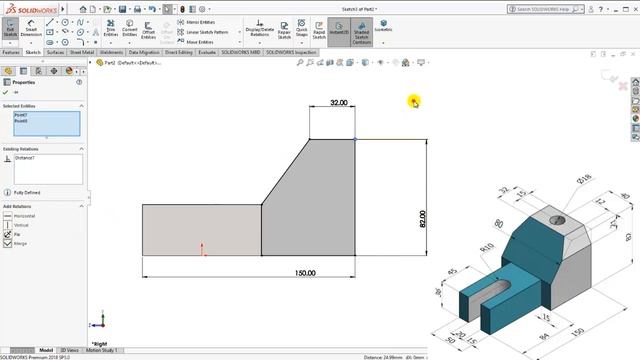Screen dimensions: 640x360
Task: Click the Exit Sketch button
Action: [10, 28]
